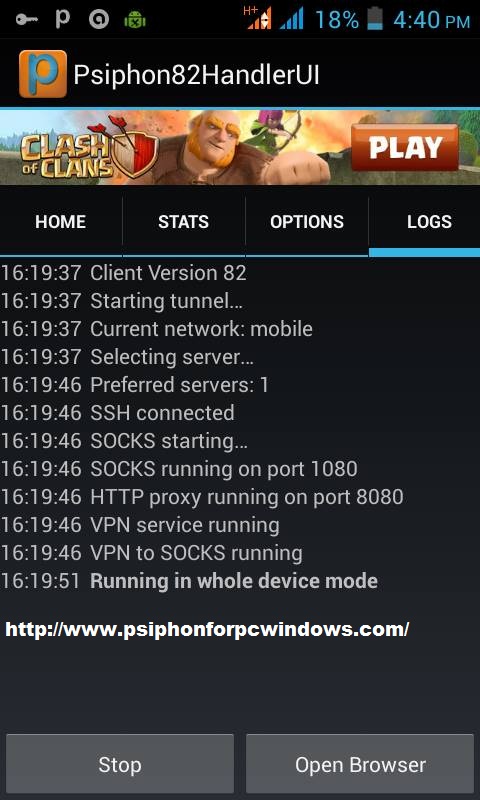Tap the battery status icon
The width and height of the screenshot is (480, 800).
pyautogui.click(x=375, y=18)
